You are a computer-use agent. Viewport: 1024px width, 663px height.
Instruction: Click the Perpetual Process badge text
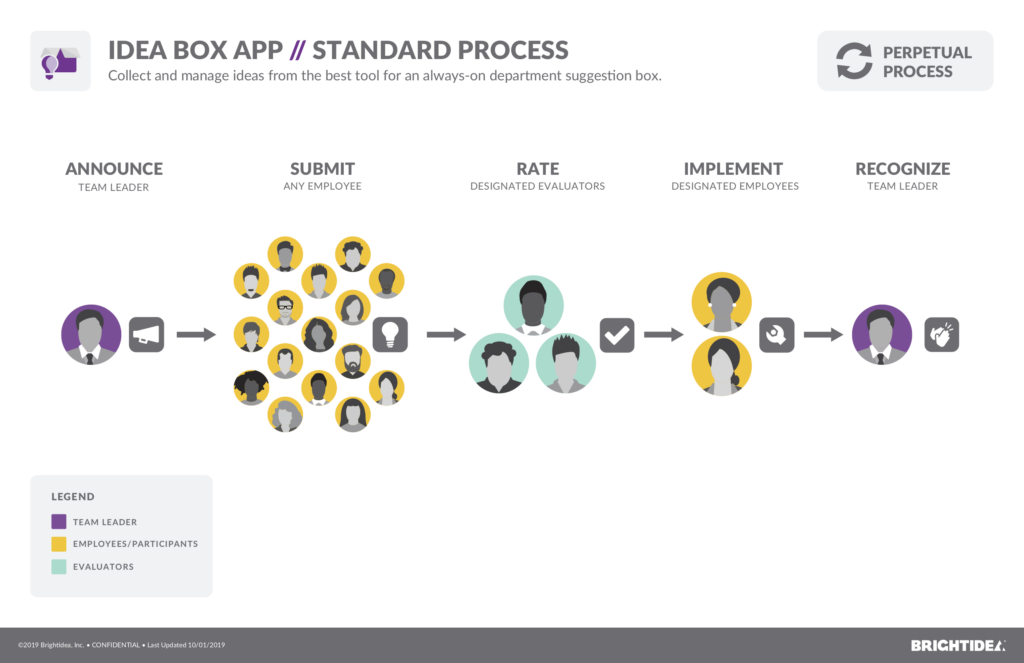926,61
